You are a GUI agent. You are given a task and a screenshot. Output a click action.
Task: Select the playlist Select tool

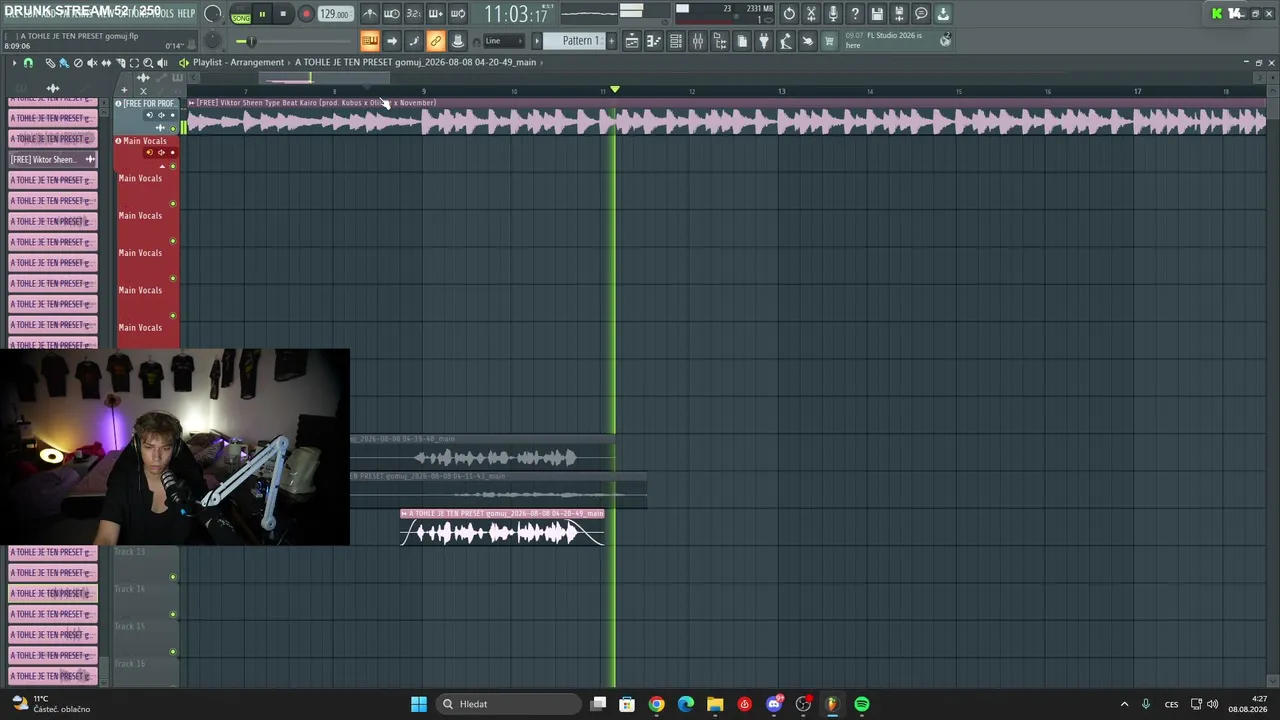[134, 62]
